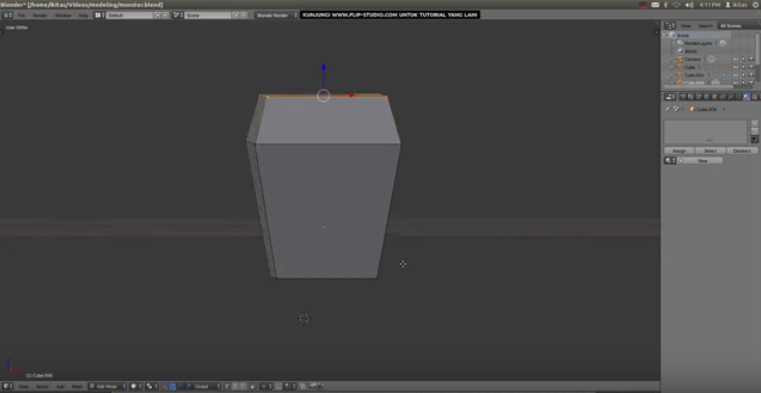Toggle Camera visibility in outliner
Viewport: 761px width, 393px height.
(x=736, y=59)
